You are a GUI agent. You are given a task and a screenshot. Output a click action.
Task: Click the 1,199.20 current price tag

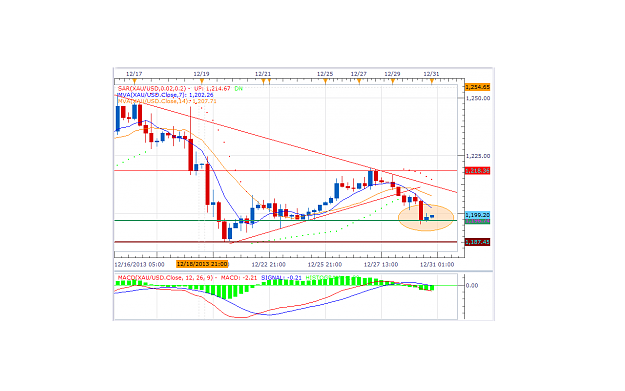click(478, 215)
